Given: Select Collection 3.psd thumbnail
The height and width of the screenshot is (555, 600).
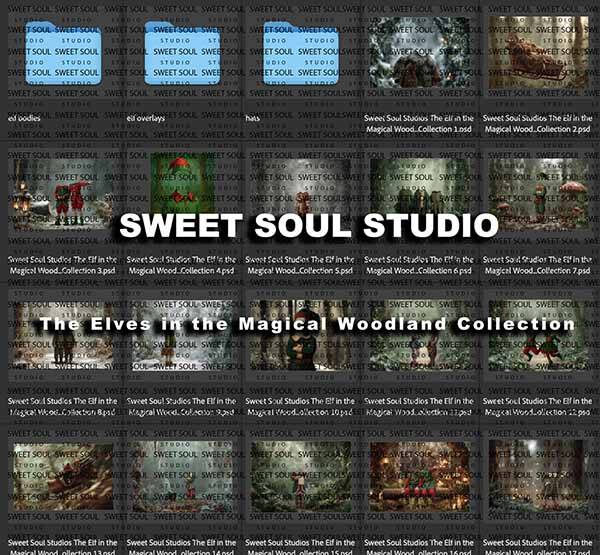Looking at the screenshot, I should click(63, 194).
